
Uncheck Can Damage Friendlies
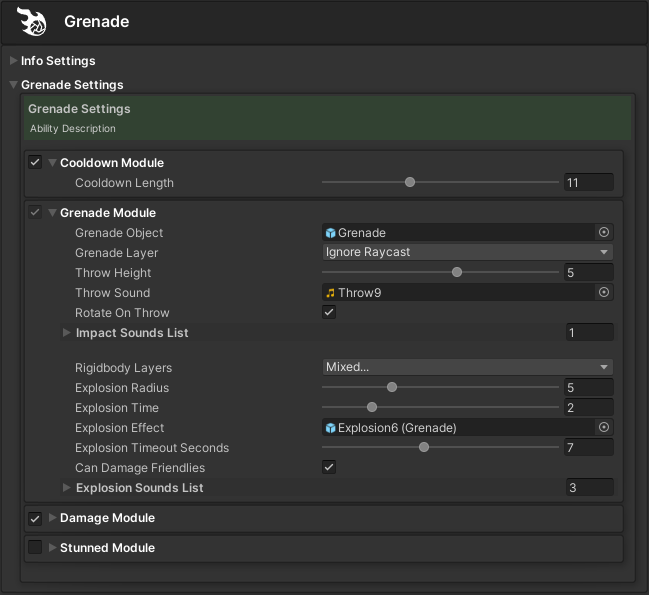[x=329, y=467]
